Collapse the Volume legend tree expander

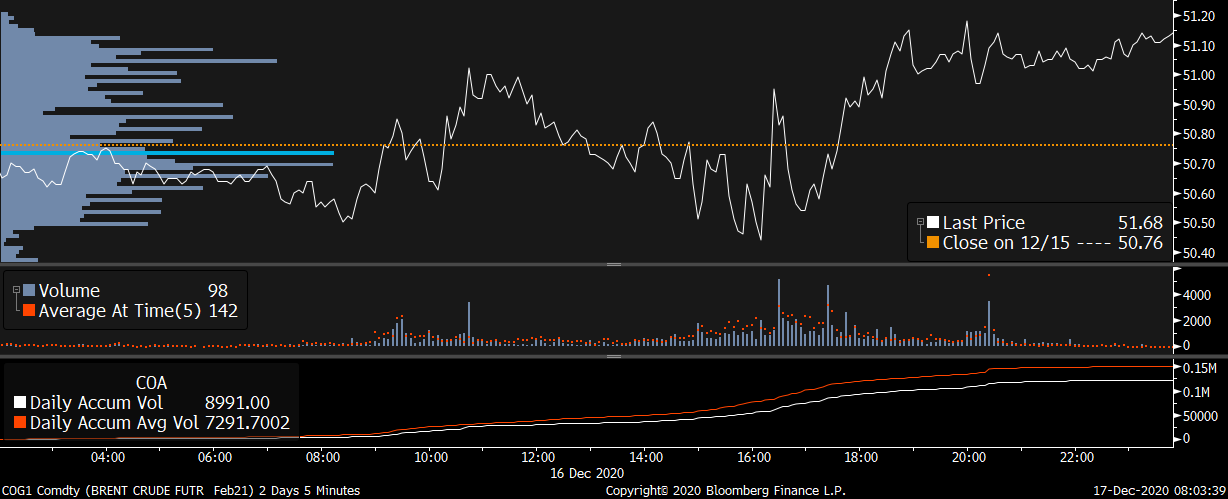click(15, 291)
